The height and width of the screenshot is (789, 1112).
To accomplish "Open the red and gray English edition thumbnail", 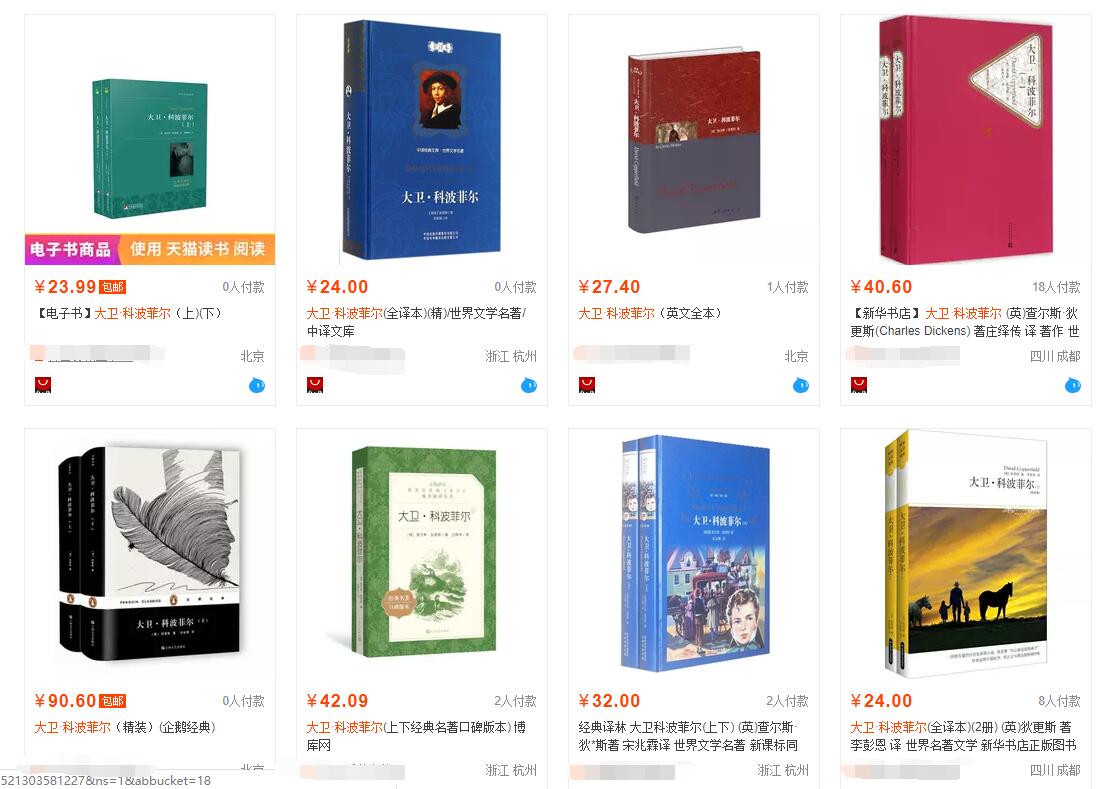I will tap(694, 141).
